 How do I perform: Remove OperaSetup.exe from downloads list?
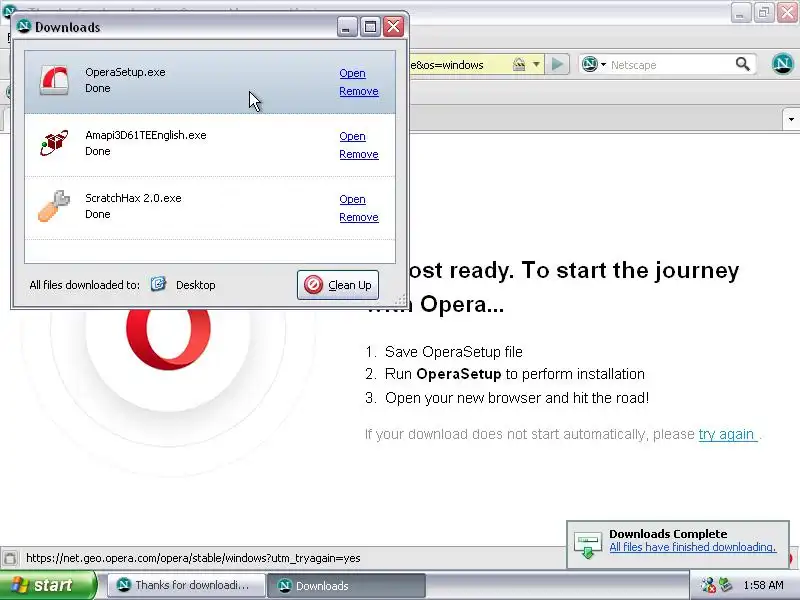coord(359,91)
